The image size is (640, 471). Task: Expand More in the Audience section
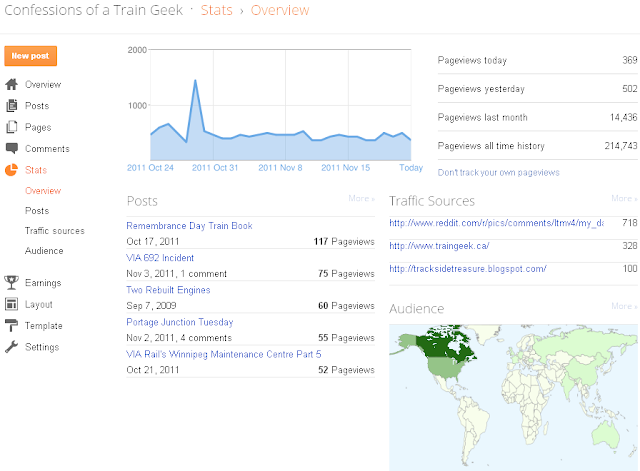point(624,306)
